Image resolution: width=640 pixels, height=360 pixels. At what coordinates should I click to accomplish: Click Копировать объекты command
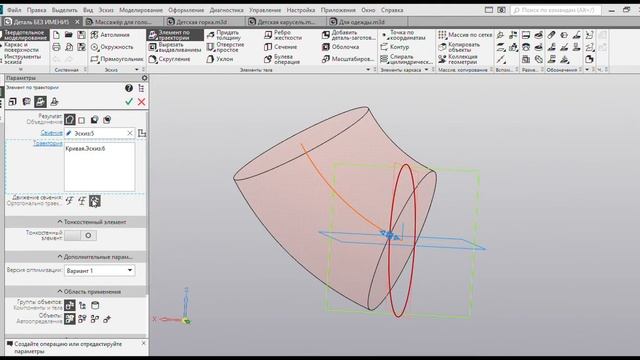[459, 47]
